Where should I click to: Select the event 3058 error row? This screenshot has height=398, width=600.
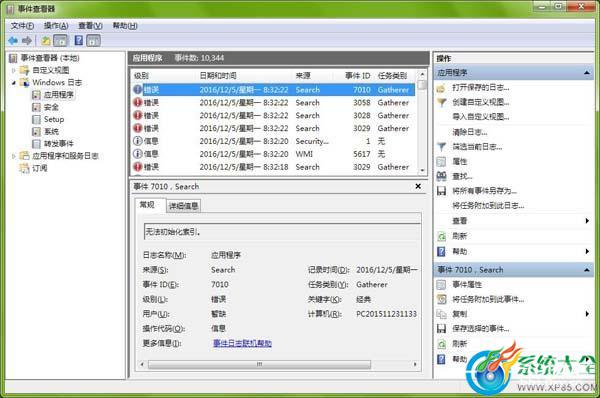coord(273,103)
